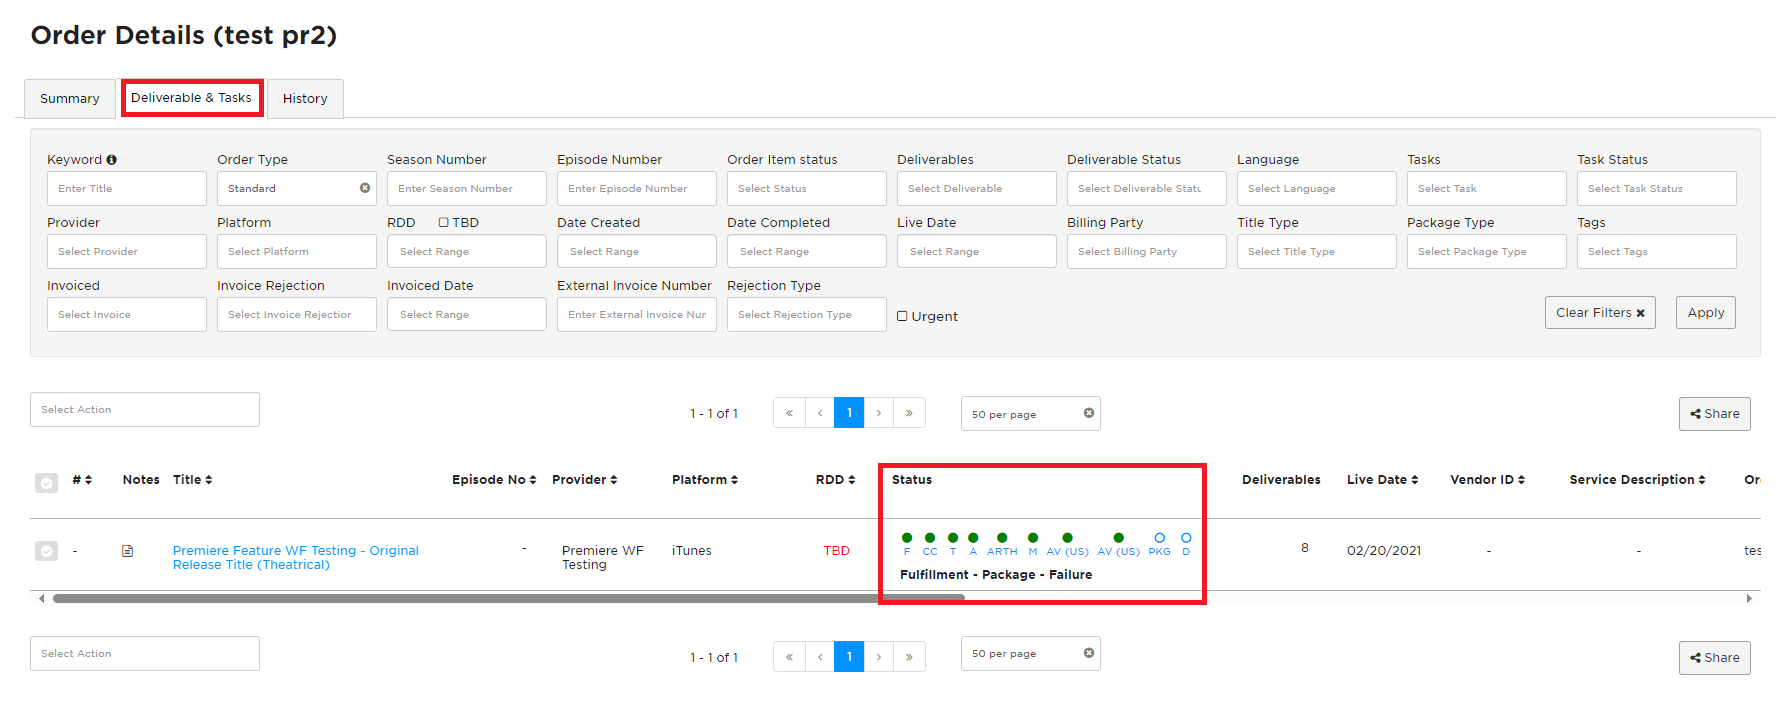The image size is (1792, 701).
Task: Click the ARTH status dot
Action: click(1002, 538)
